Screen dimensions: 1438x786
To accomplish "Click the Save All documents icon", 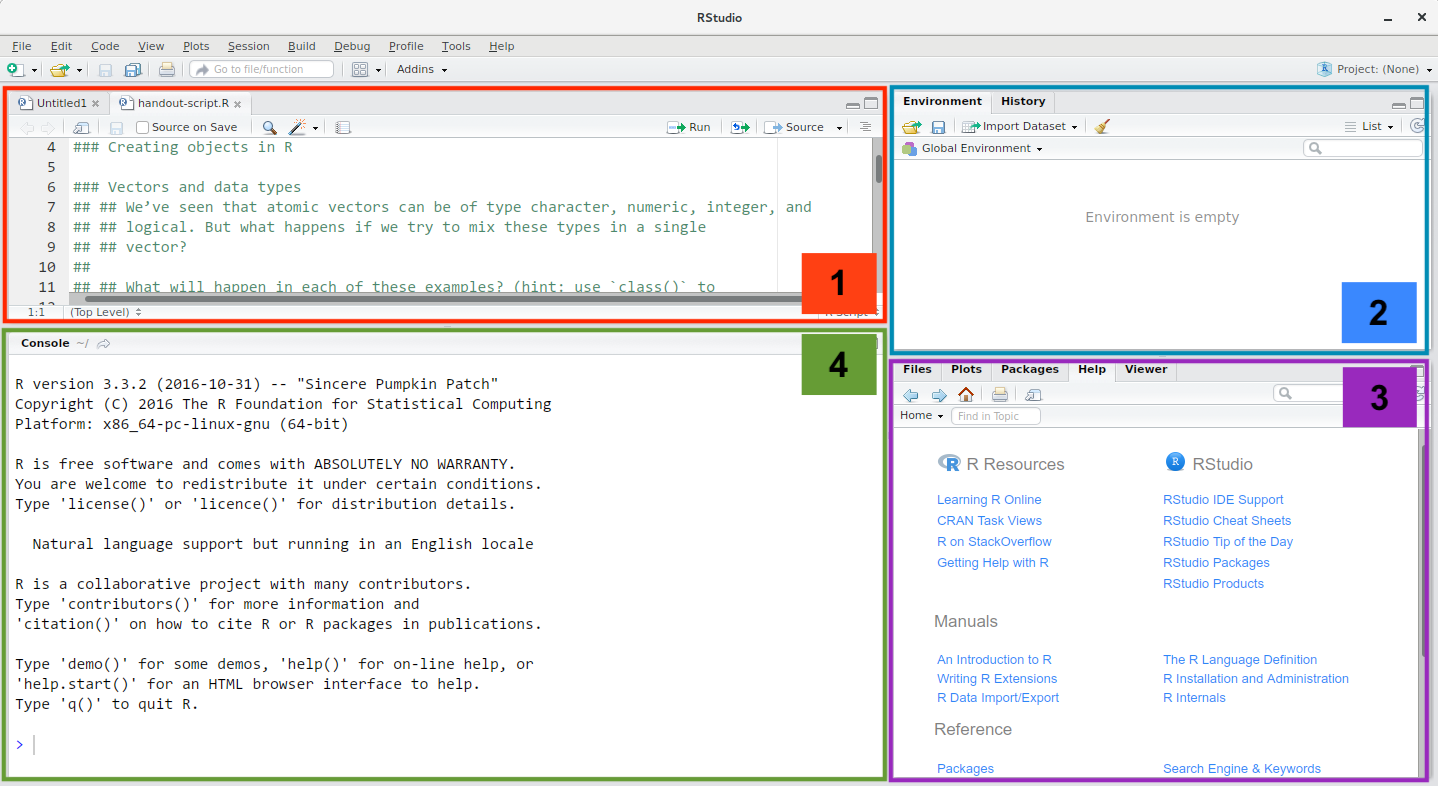I will coord(132,69).
